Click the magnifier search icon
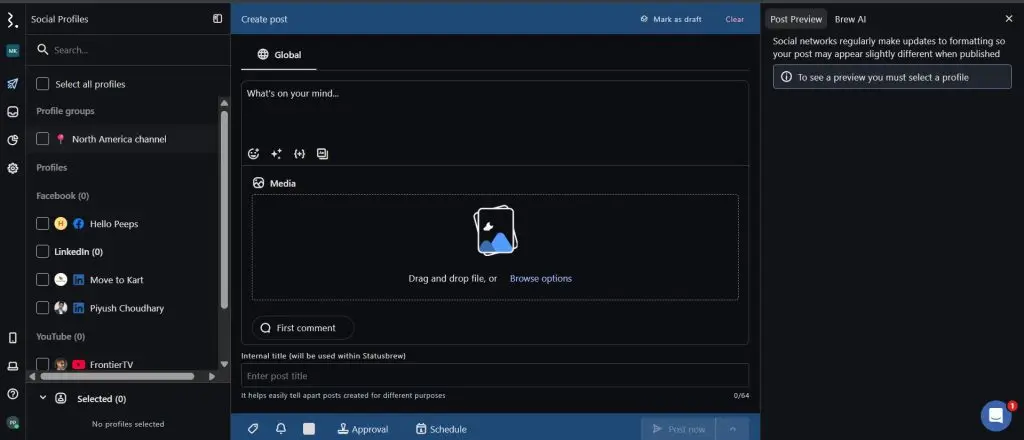Viewport: 1024px width, 440px height. 42,50
